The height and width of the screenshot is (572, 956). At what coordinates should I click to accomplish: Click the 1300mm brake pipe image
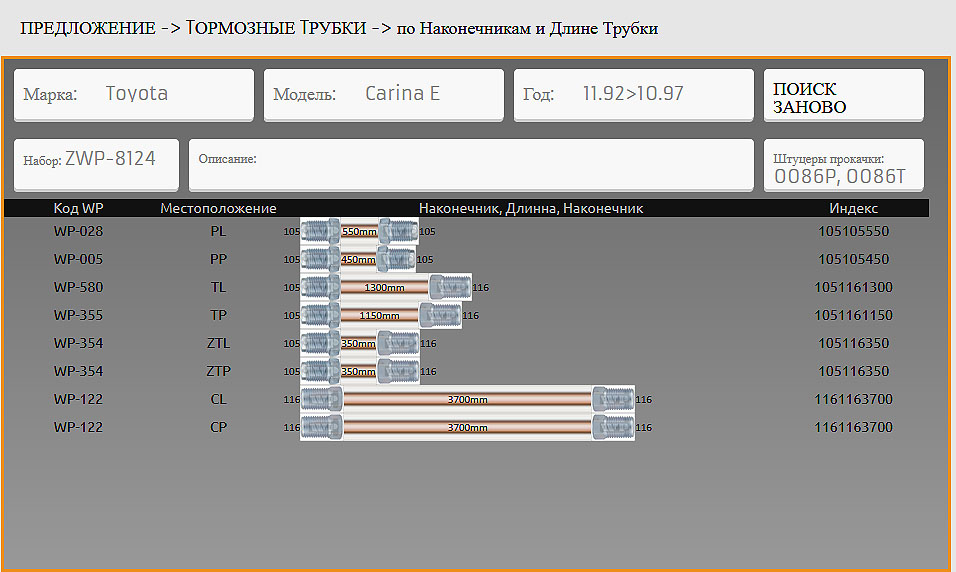pos(385,288)
